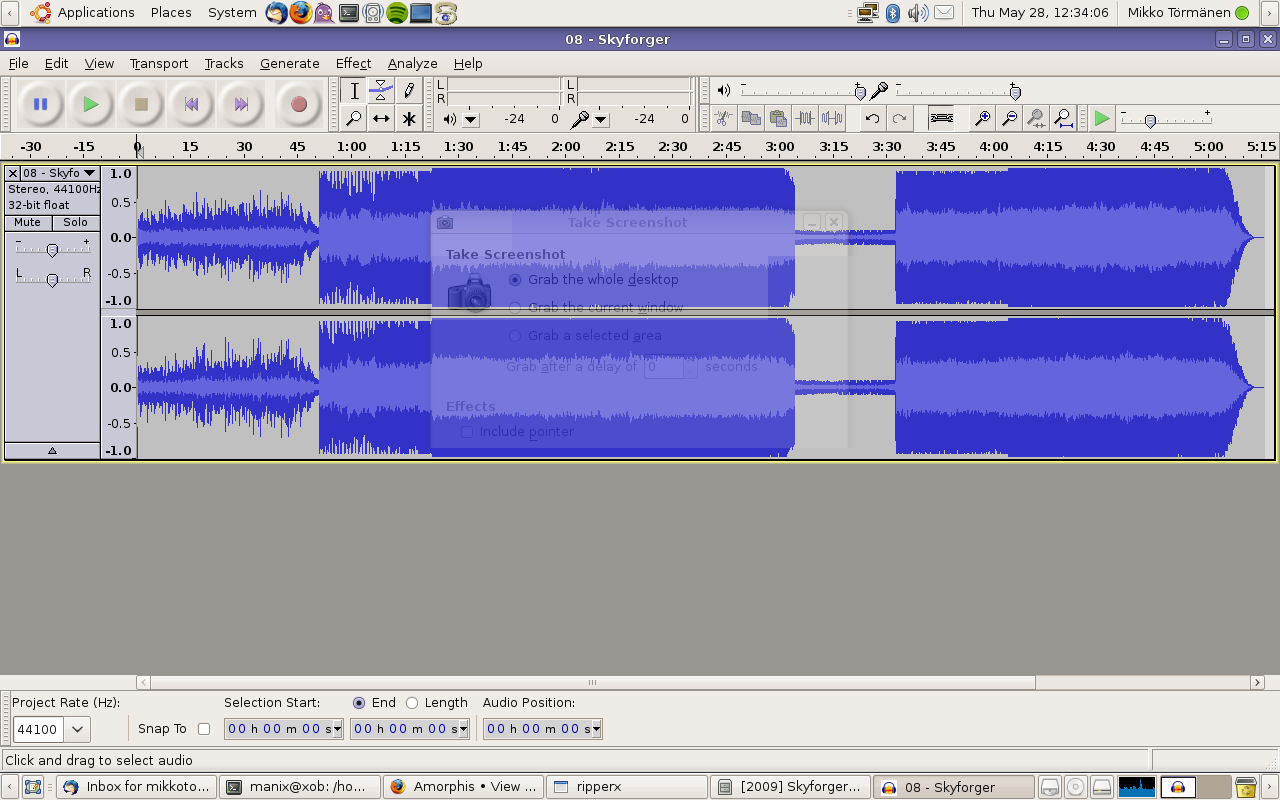Open the Generate menu
The image size is (1280, 800).
click(x=289, y=63)
